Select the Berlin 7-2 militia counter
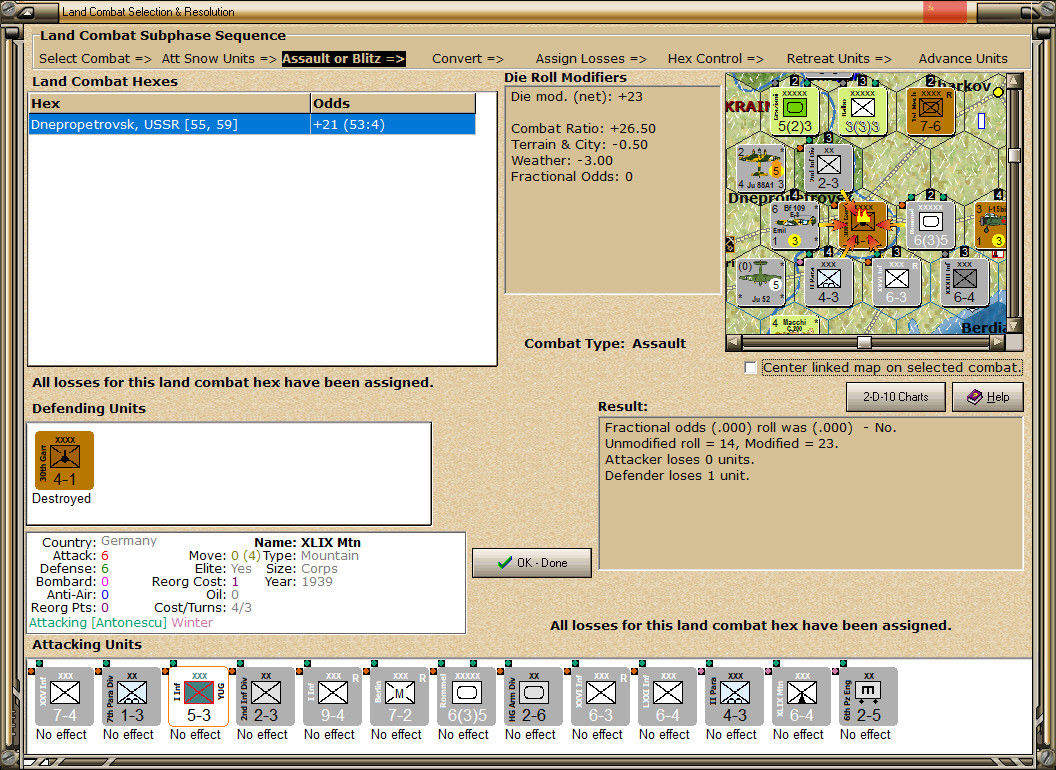1056x770 pixels. point(399,697)
